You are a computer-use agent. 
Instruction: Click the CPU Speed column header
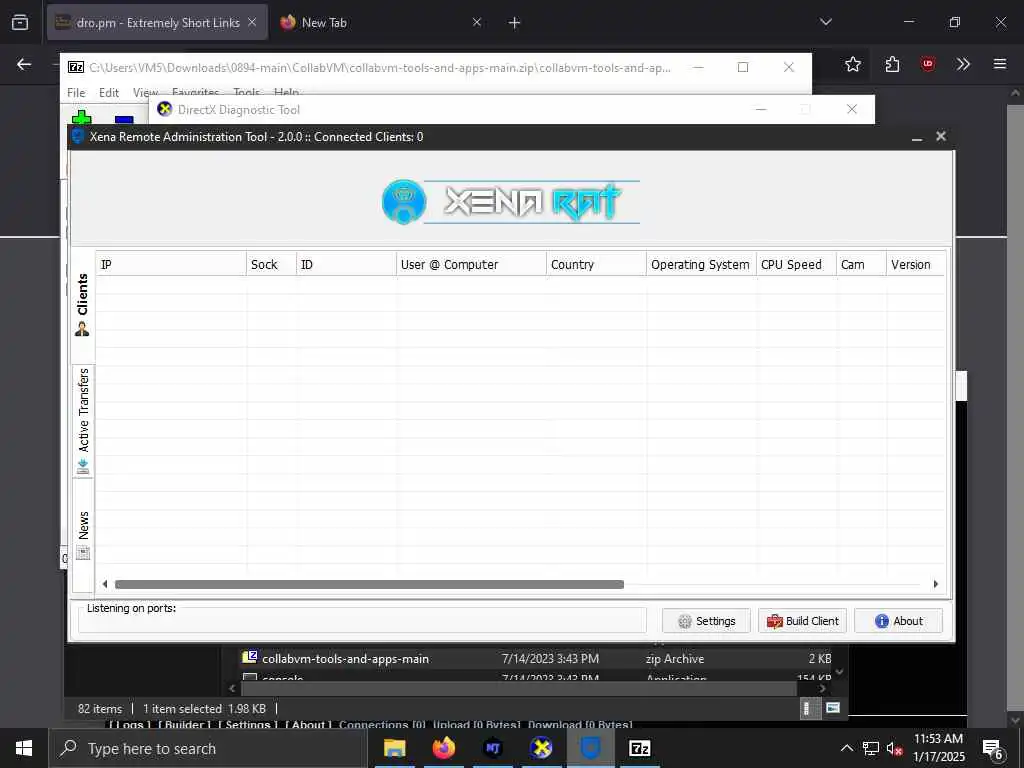pos(796,264)
